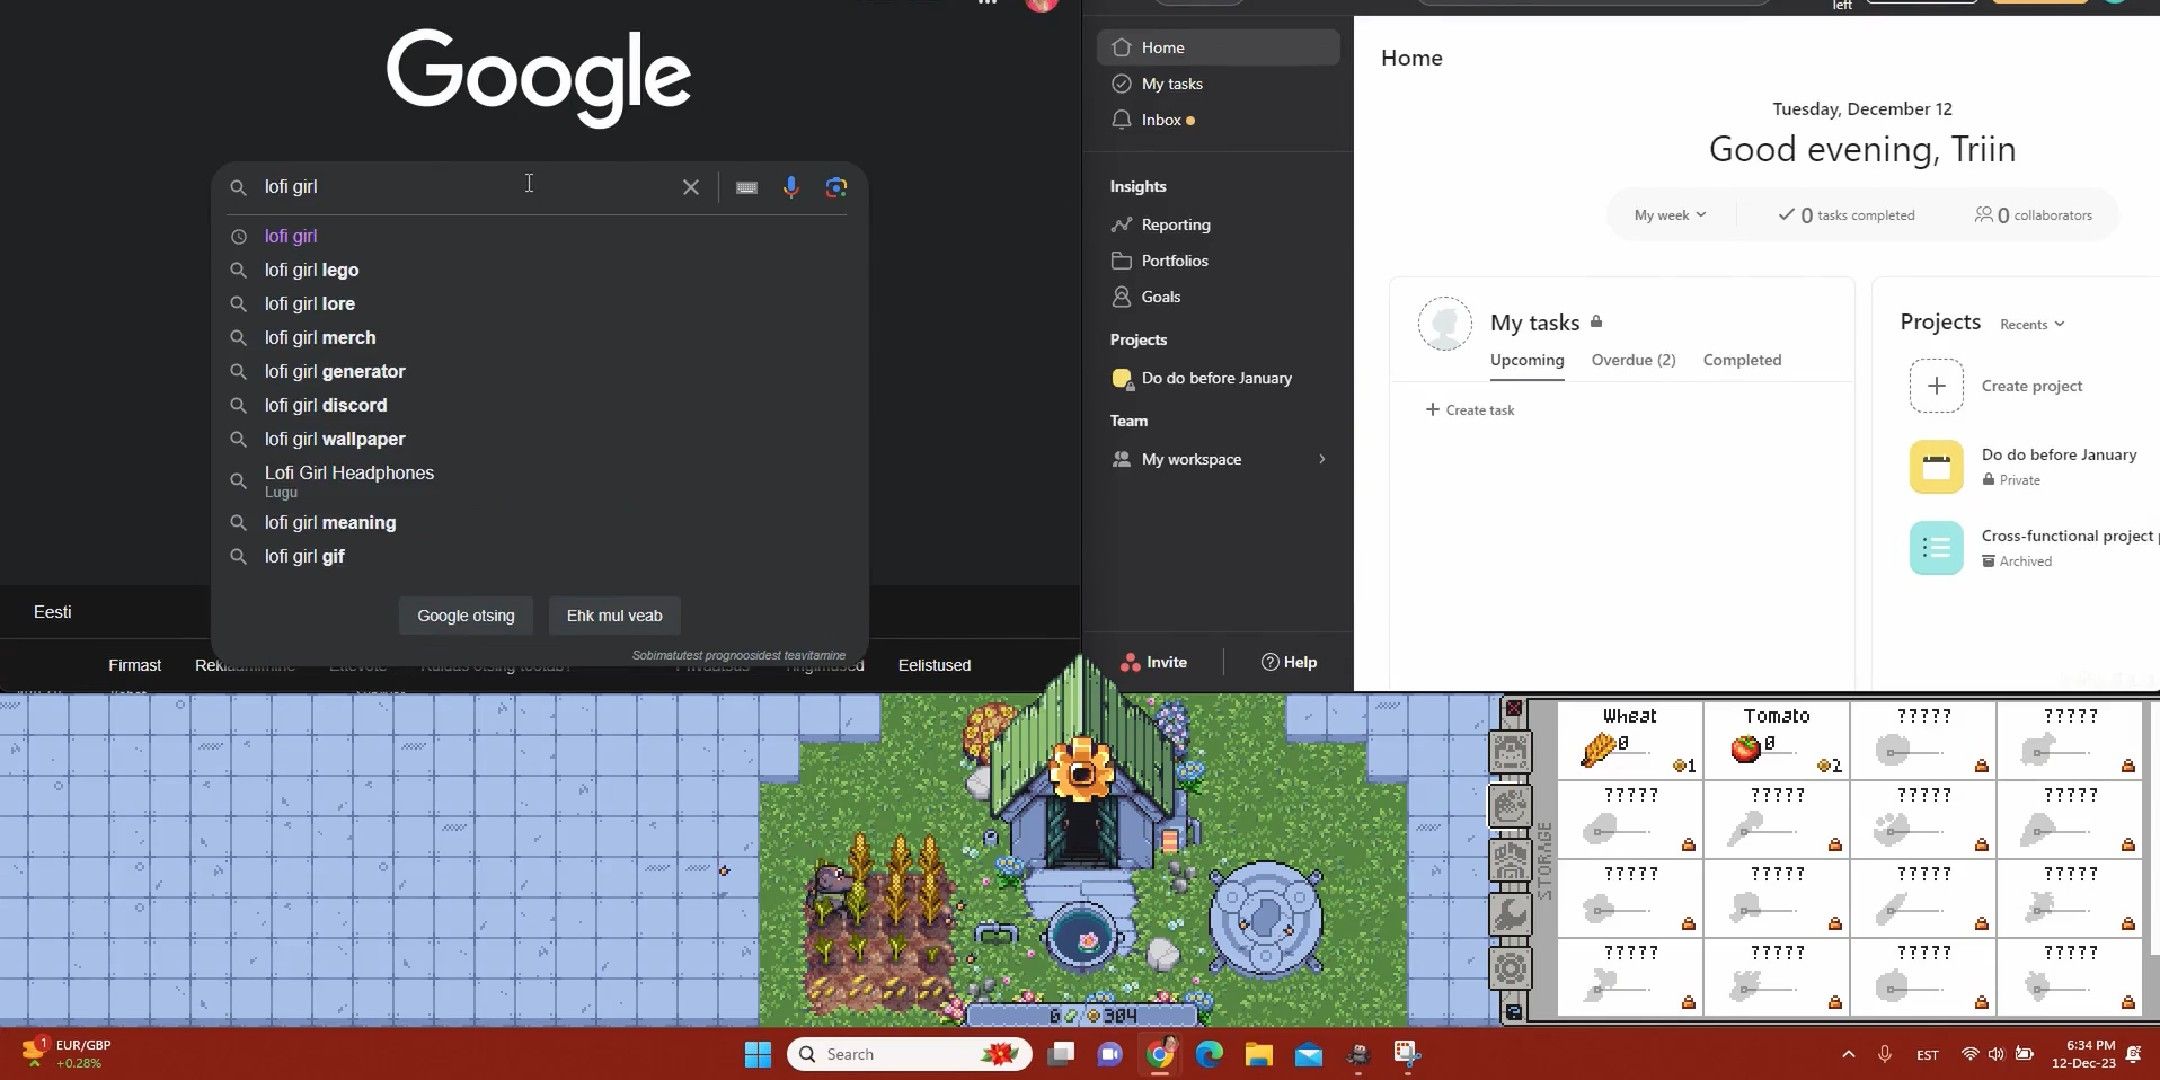Open the Windows Start menu
Screen dimensions: 2160x1080
[758, 1054]
